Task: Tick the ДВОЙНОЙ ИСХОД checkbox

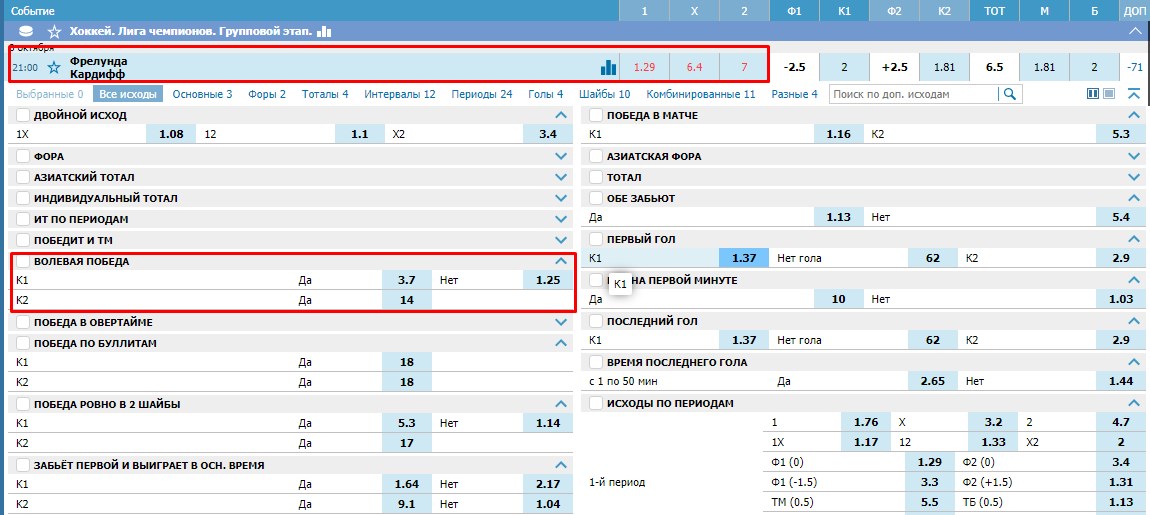Action: pyautogui.click(x=23, y=115)
